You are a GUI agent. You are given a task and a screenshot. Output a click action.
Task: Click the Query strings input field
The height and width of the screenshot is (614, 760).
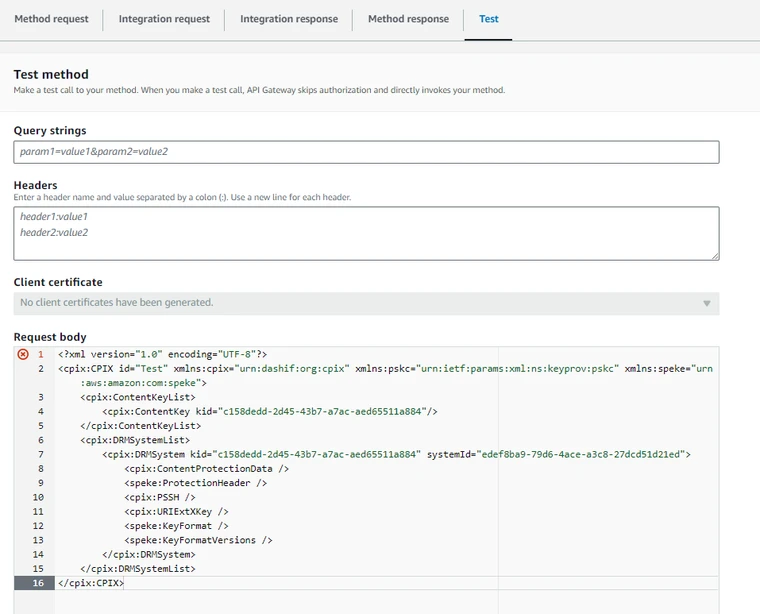coord(366,152)
